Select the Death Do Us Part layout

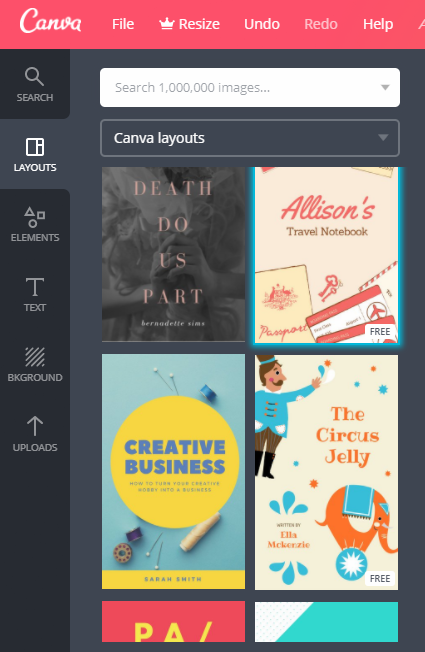pyautogui.click(x=173, y=254)
